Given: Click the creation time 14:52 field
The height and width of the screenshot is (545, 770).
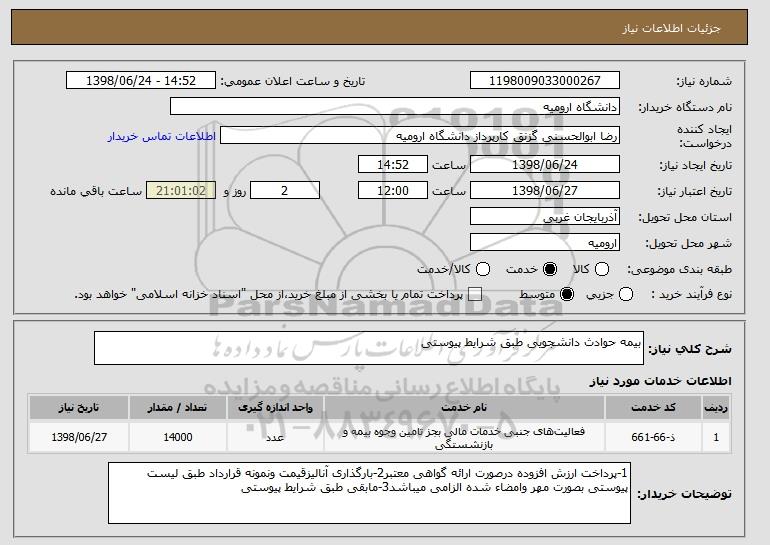Looking at the screenshot, I should (x=393, y=164).
